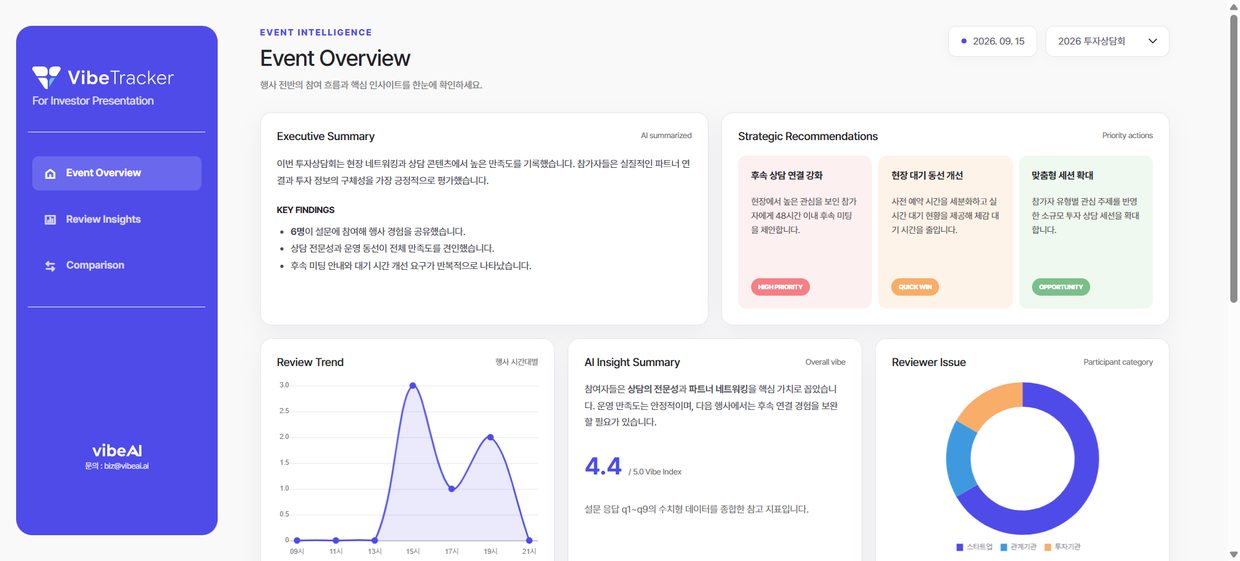Click the Reviewer Issue title
The width and height of the screenshot is (1240, 561).
929,362
